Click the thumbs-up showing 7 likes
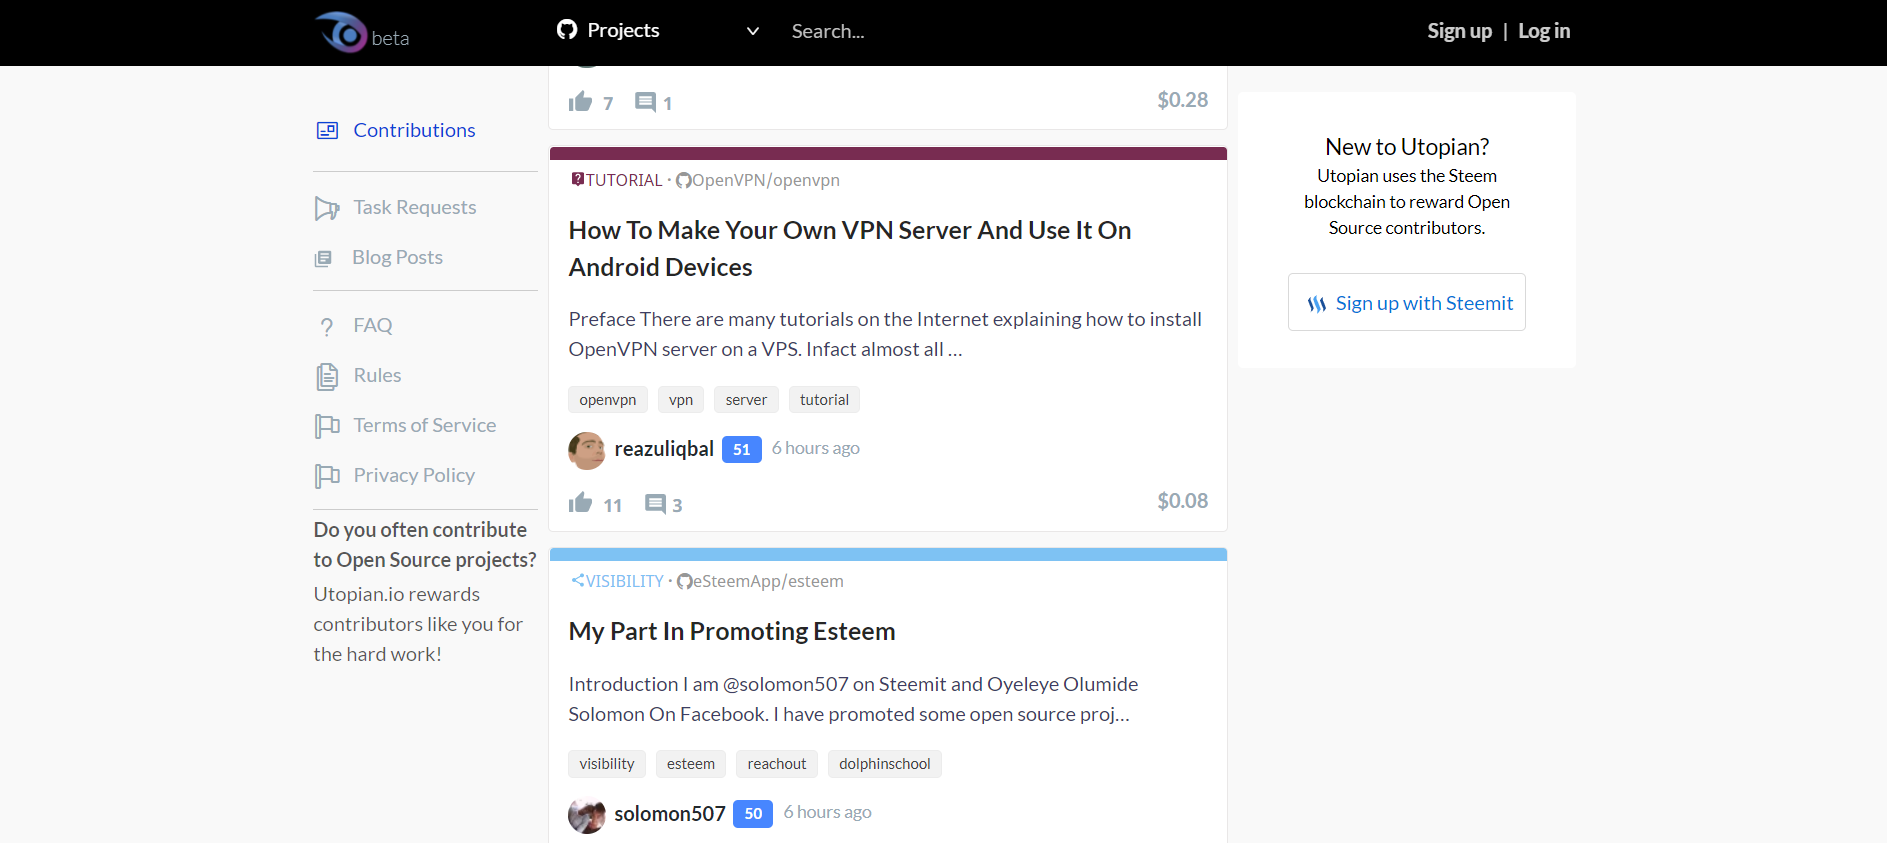Viewport: 1887px width, 843px height. click(581, 102)
